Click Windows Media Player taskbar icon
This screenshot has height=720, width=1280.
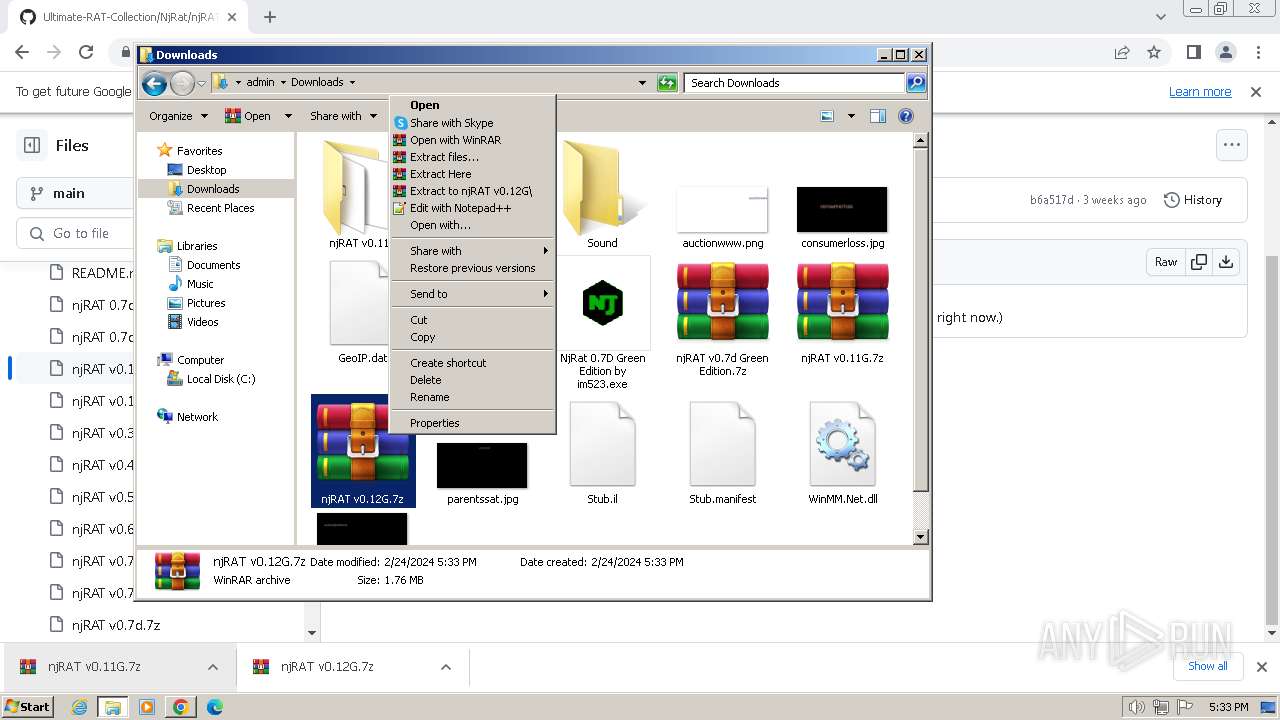coord(147,707)
